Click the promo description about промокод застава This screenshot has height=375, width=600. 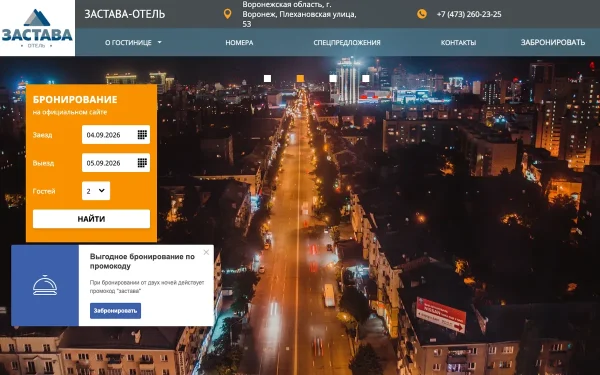(x=147, y=287)
